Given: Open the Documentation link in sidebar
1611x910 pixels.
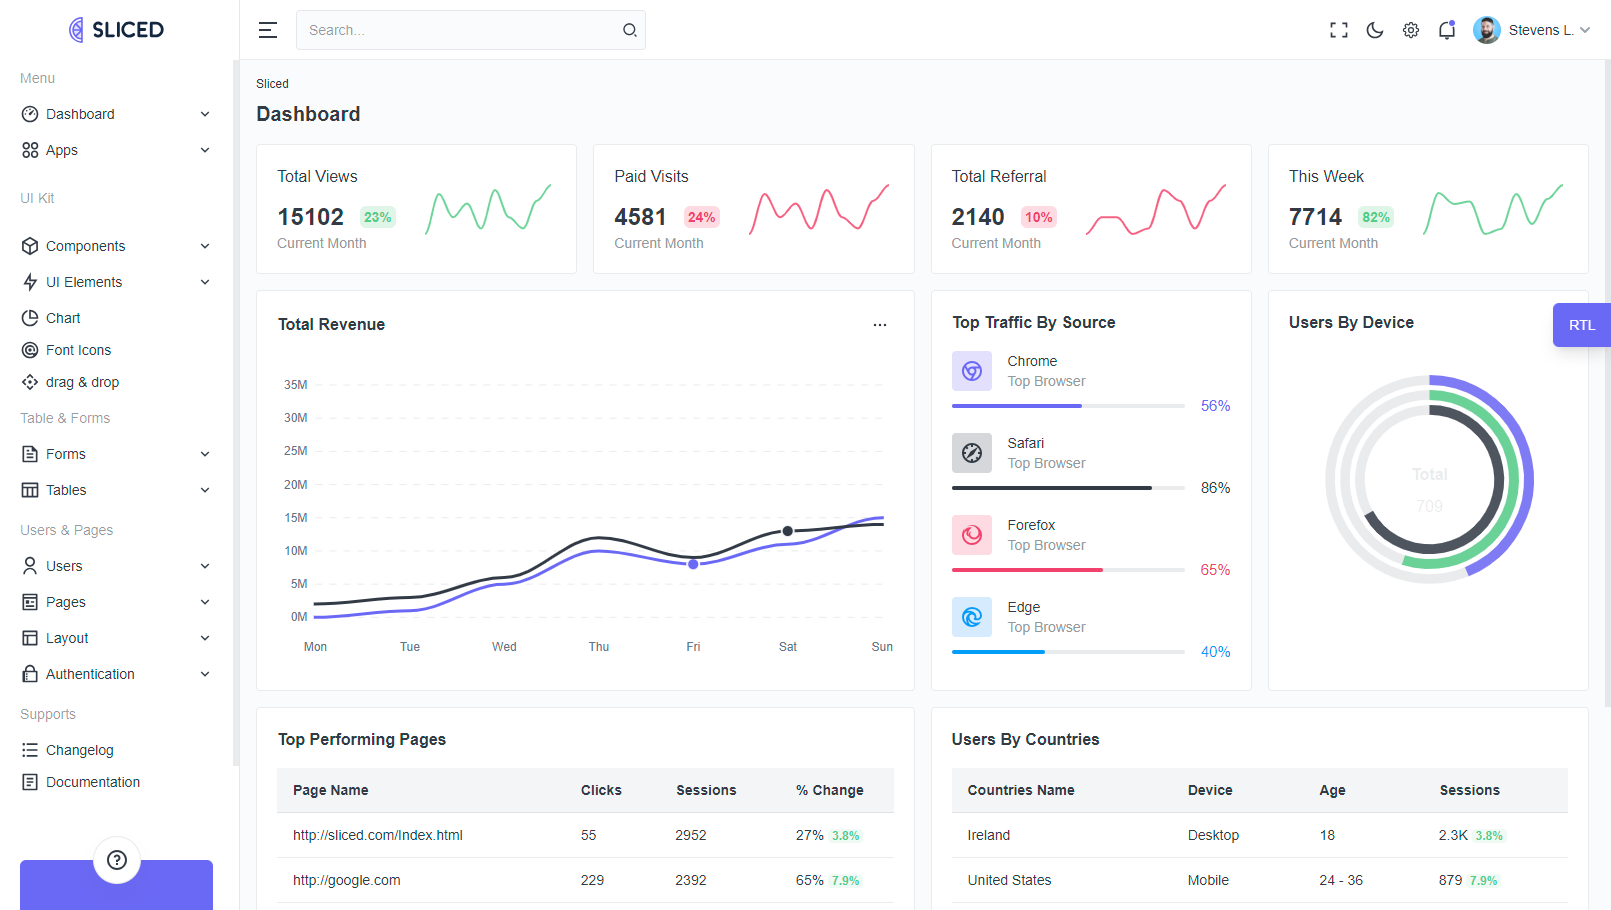Looking at the screenshot, I should click(92, 782).
